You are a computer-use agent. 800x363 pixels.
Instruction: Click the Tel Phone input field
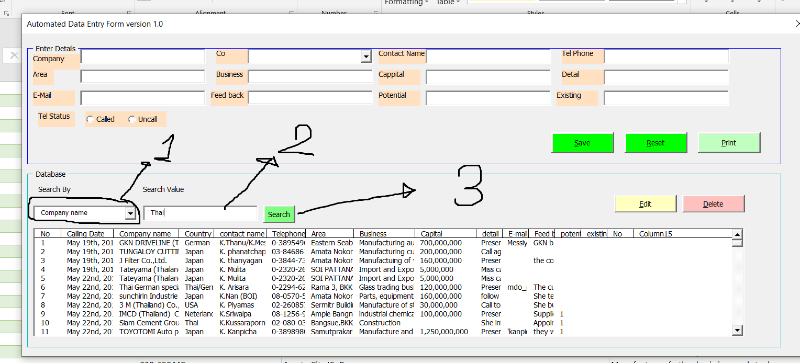666,57
